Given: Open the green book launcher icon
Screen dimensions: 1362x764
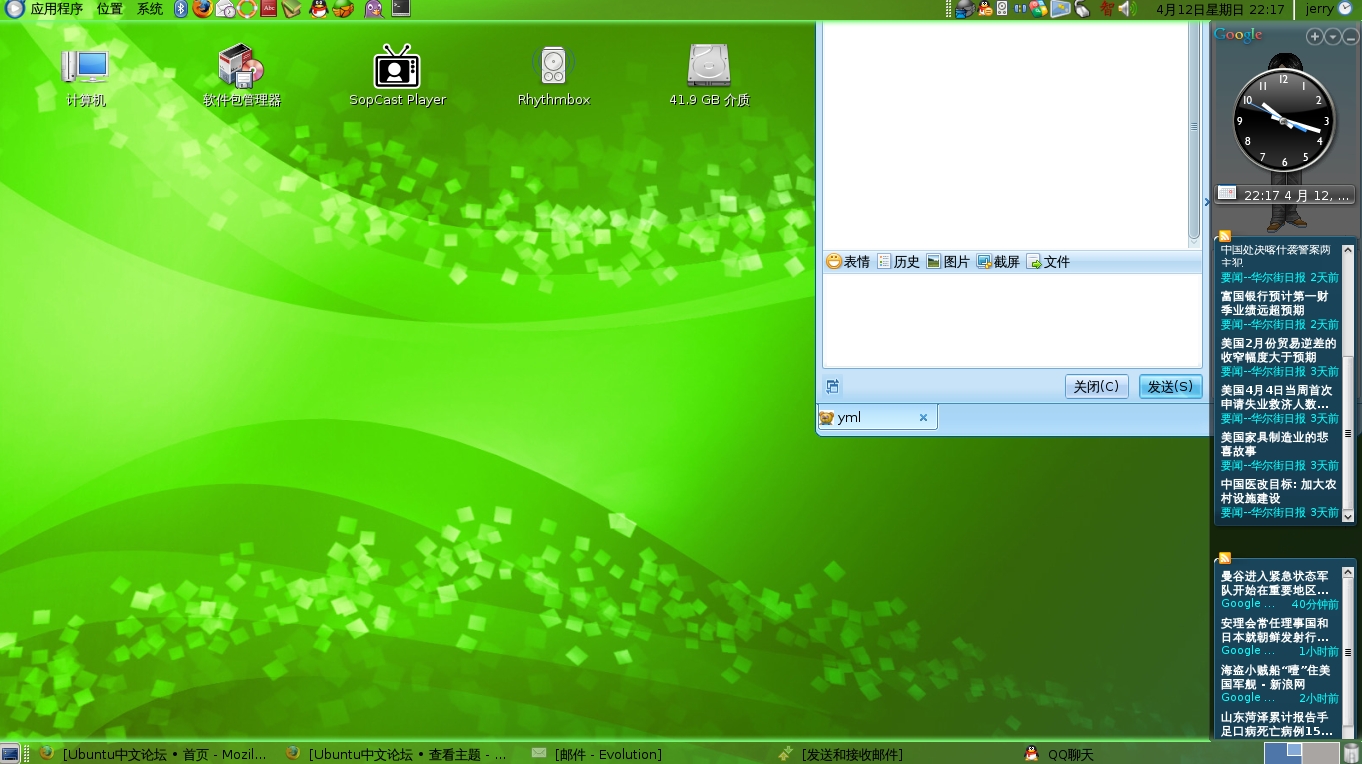Looking at the screenshot, I should click(x=291, y=9).
